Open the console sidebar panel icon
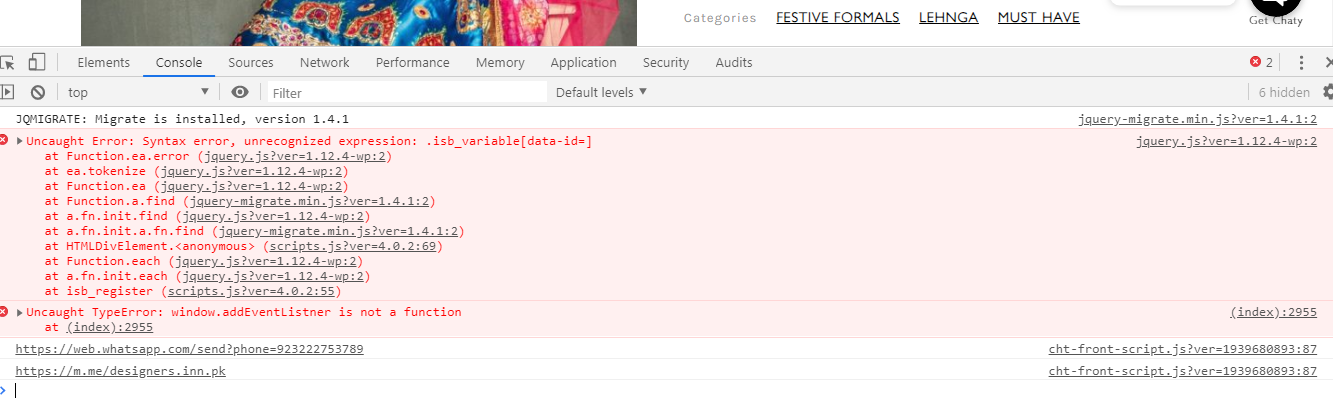The image size is (1333, 406). pos(7,92)
